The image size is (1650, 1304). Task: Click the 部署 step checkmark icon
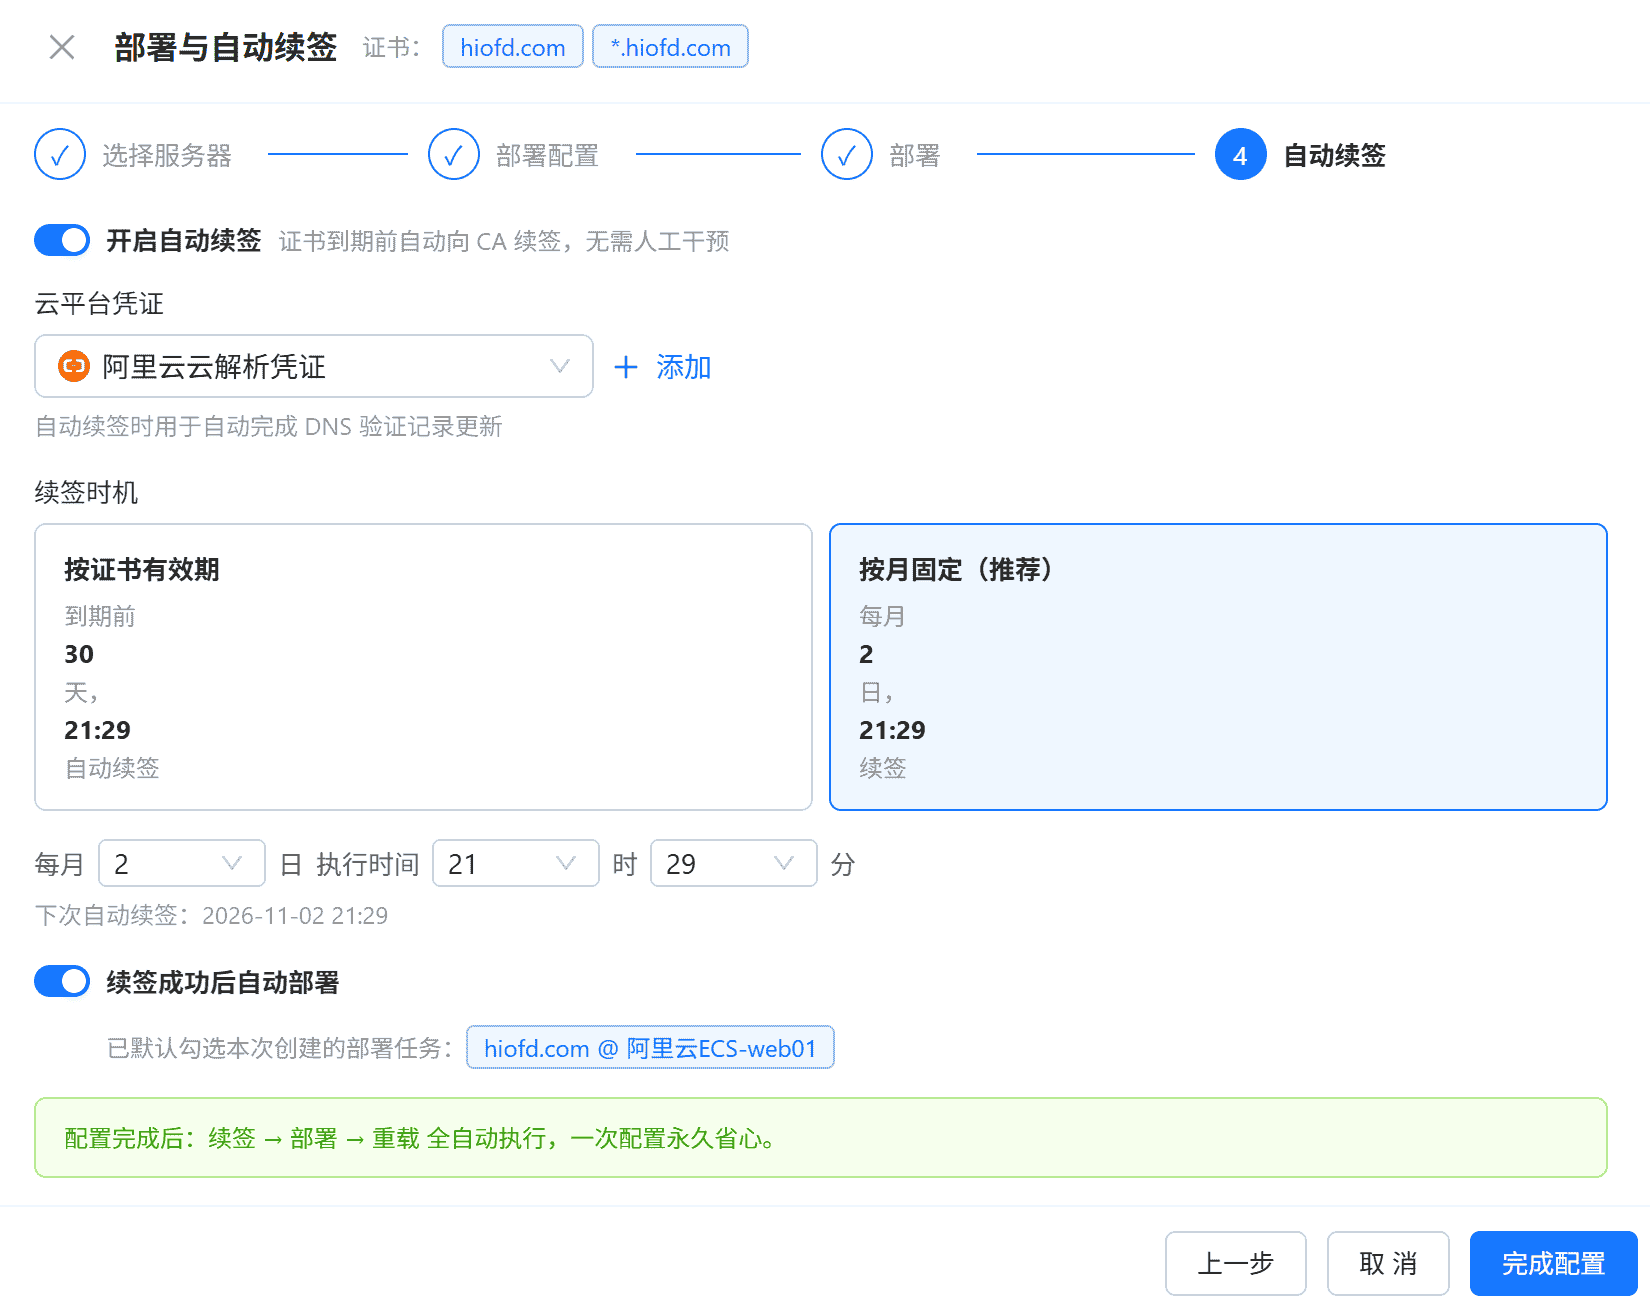(847, 154)
